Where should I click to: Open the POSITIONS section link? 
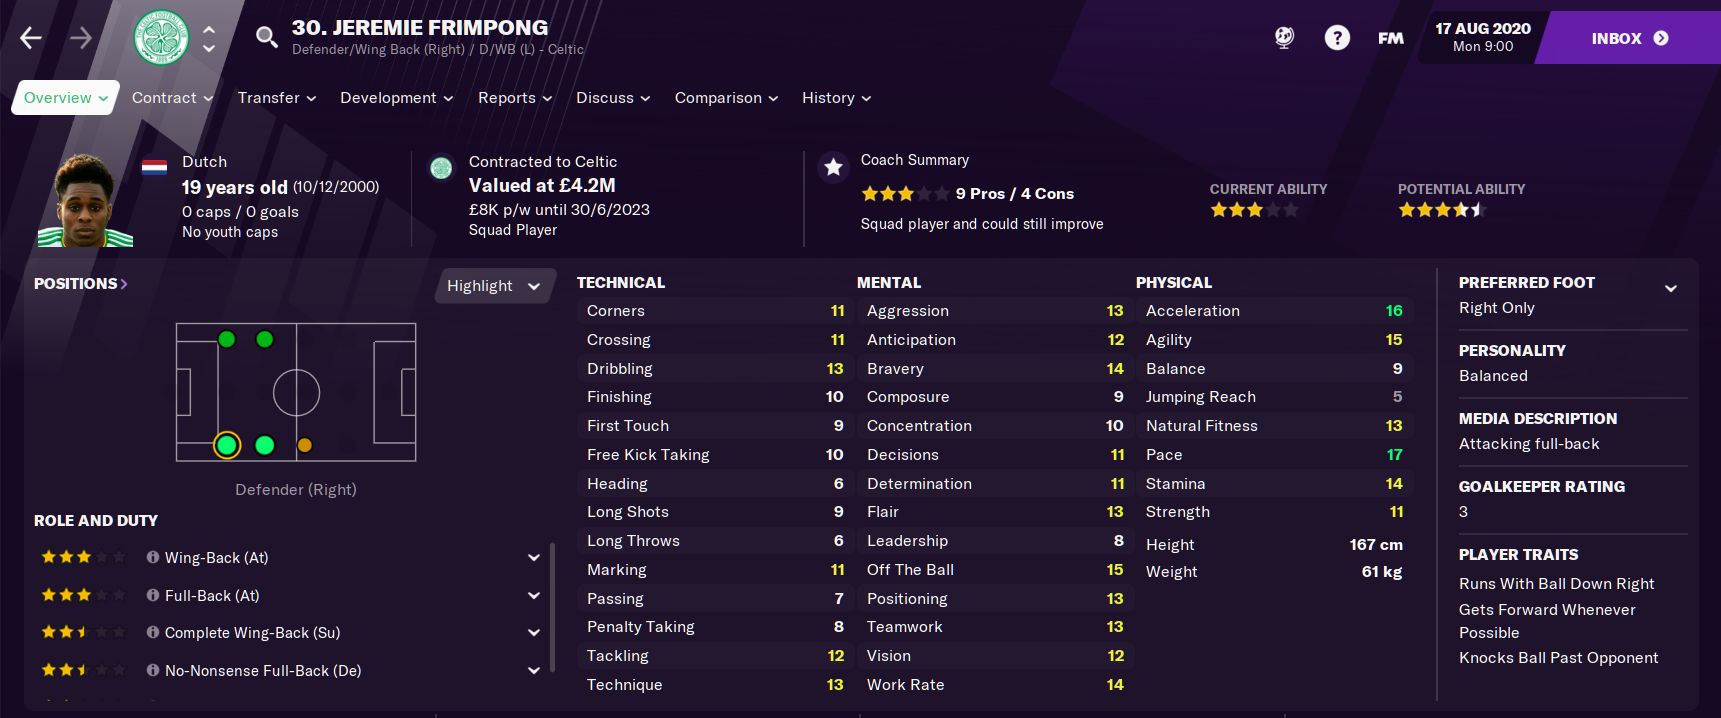coord(81,284)
